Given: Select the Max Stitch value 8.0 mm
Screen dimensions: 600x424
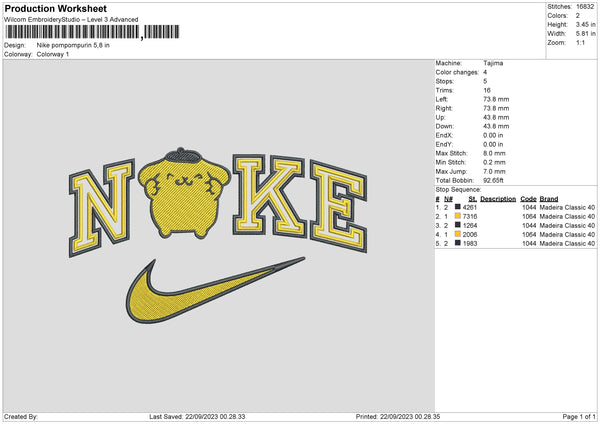Looking at the screenshot, I should point(494,153).
